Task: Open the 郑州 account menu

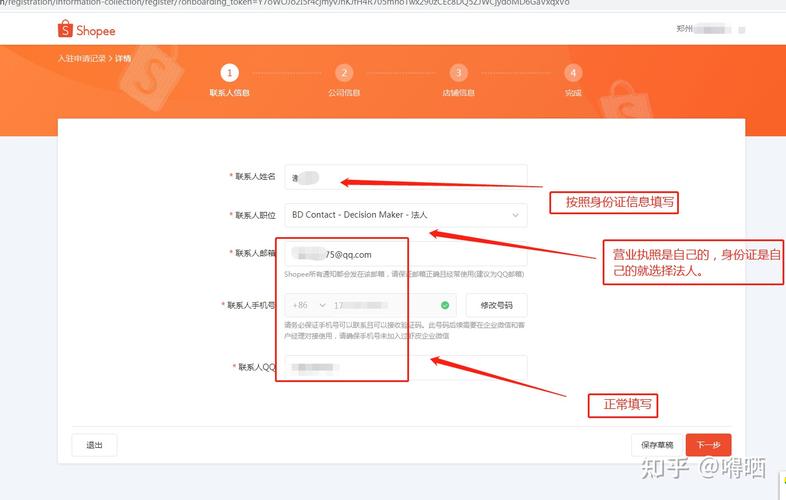Action: [711, 30]
